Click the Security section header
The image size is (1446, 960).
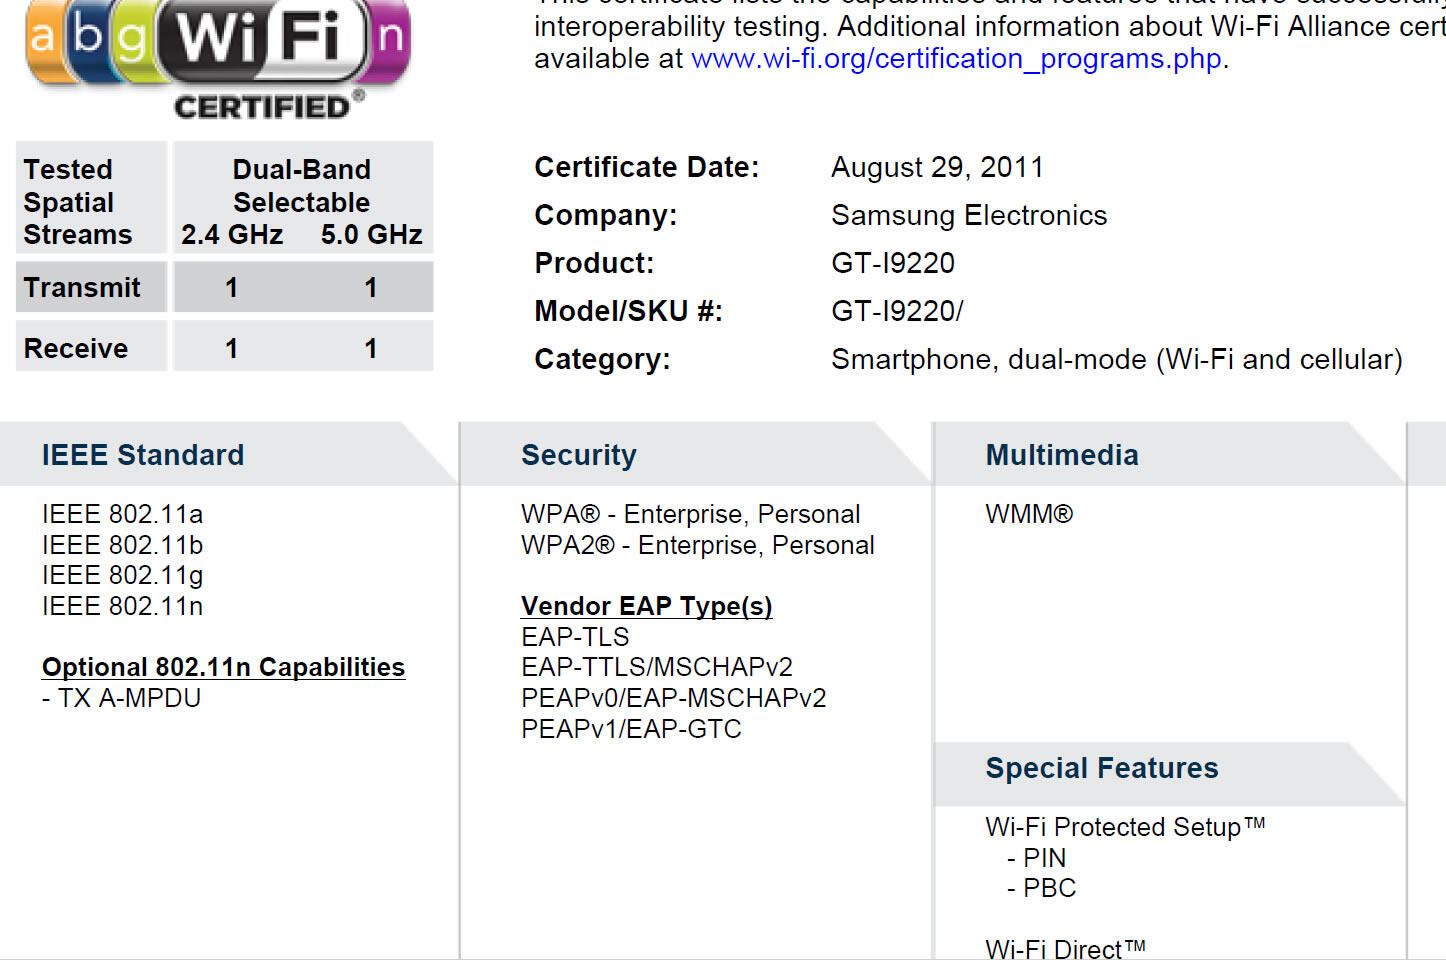click(578, 455)
